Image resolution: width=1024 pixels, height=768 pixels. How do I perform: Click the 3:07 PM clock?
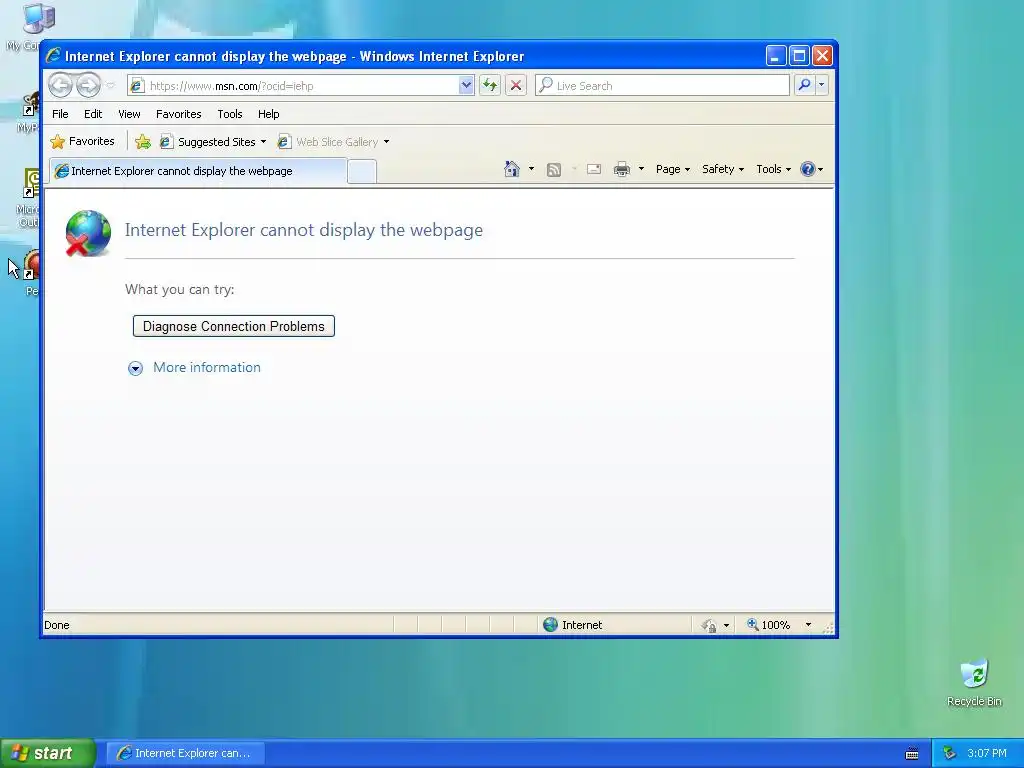(987, 753)
